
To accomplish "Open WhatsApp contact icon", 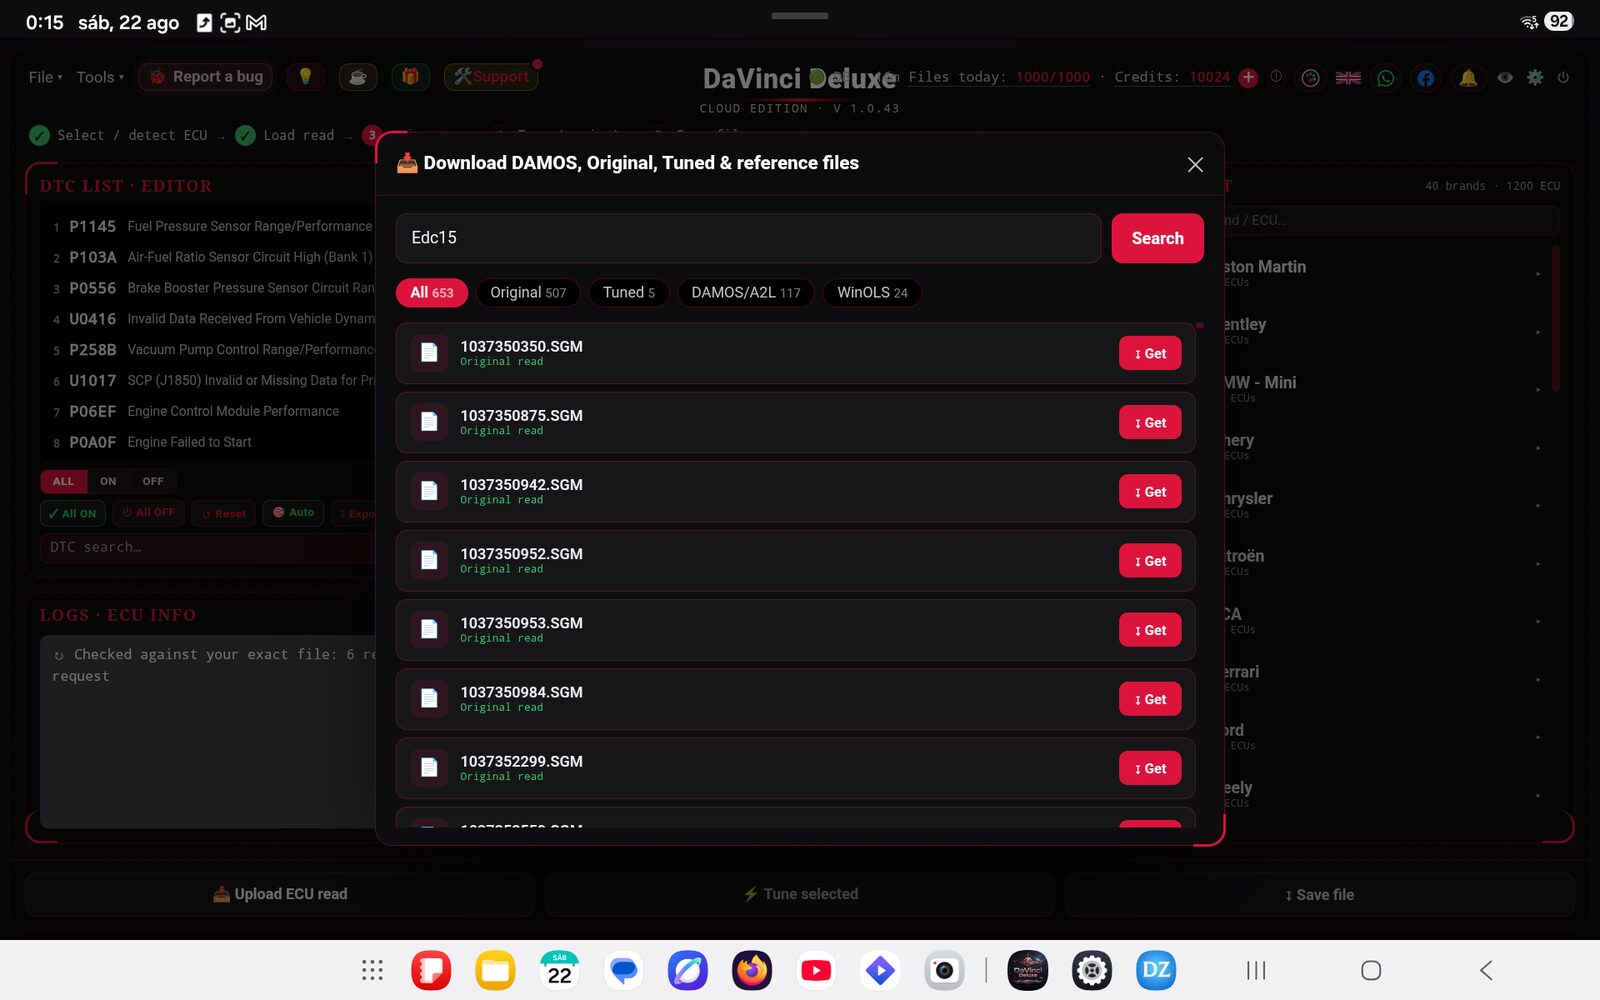I will coord(1386,77).
